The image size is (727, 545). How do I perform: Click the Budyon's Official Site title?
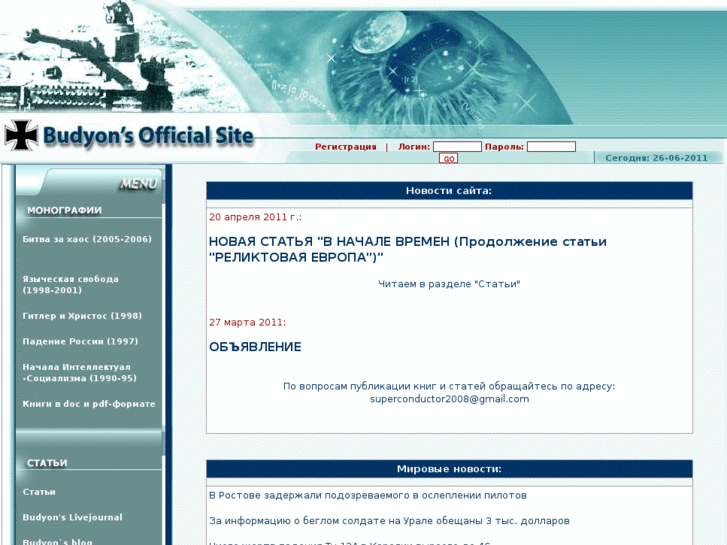pyautogui.click(x=148, y=136)
